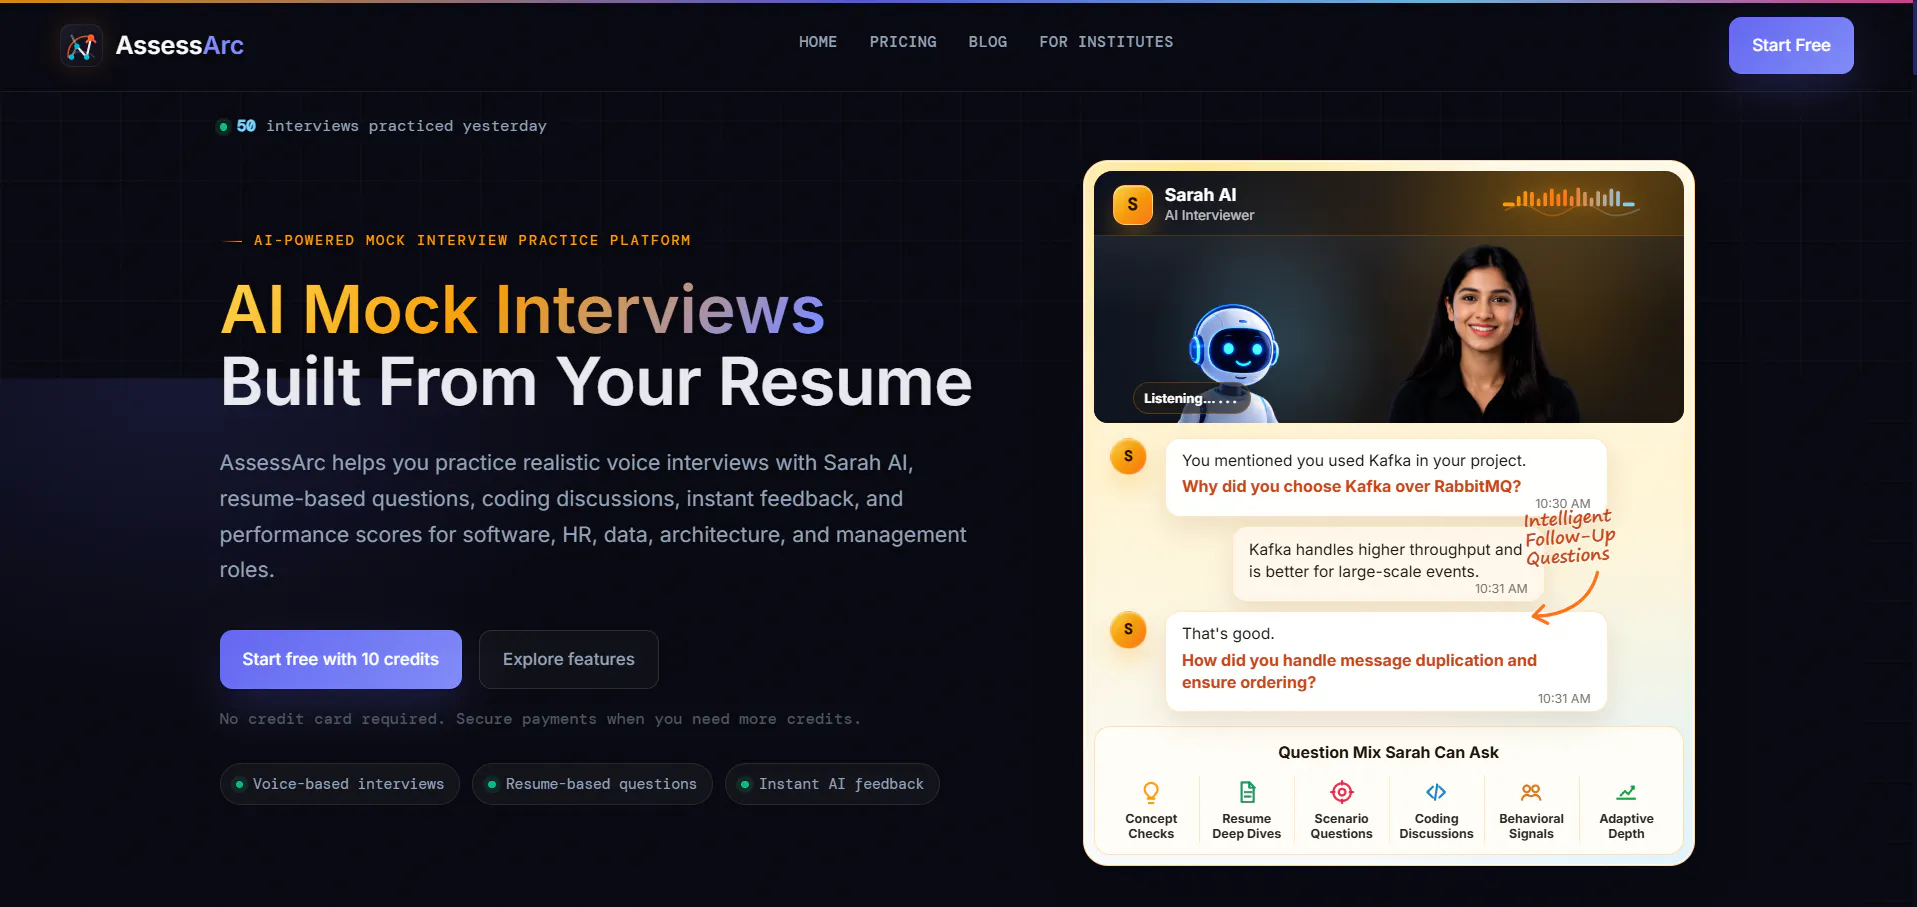Click "How did you handle message duplication" question
The width and height of the screenshot is (1917, 907).
[1359, 671]
